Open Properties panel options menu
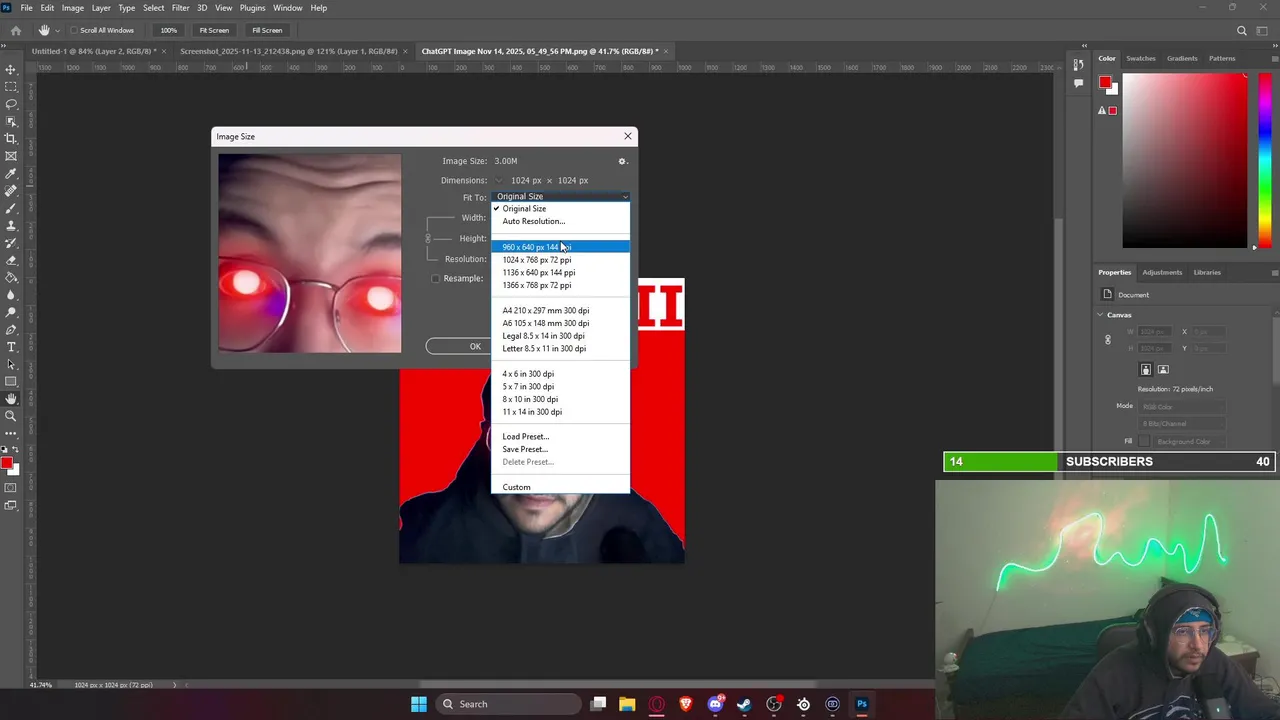 (x=1274, y=272)
